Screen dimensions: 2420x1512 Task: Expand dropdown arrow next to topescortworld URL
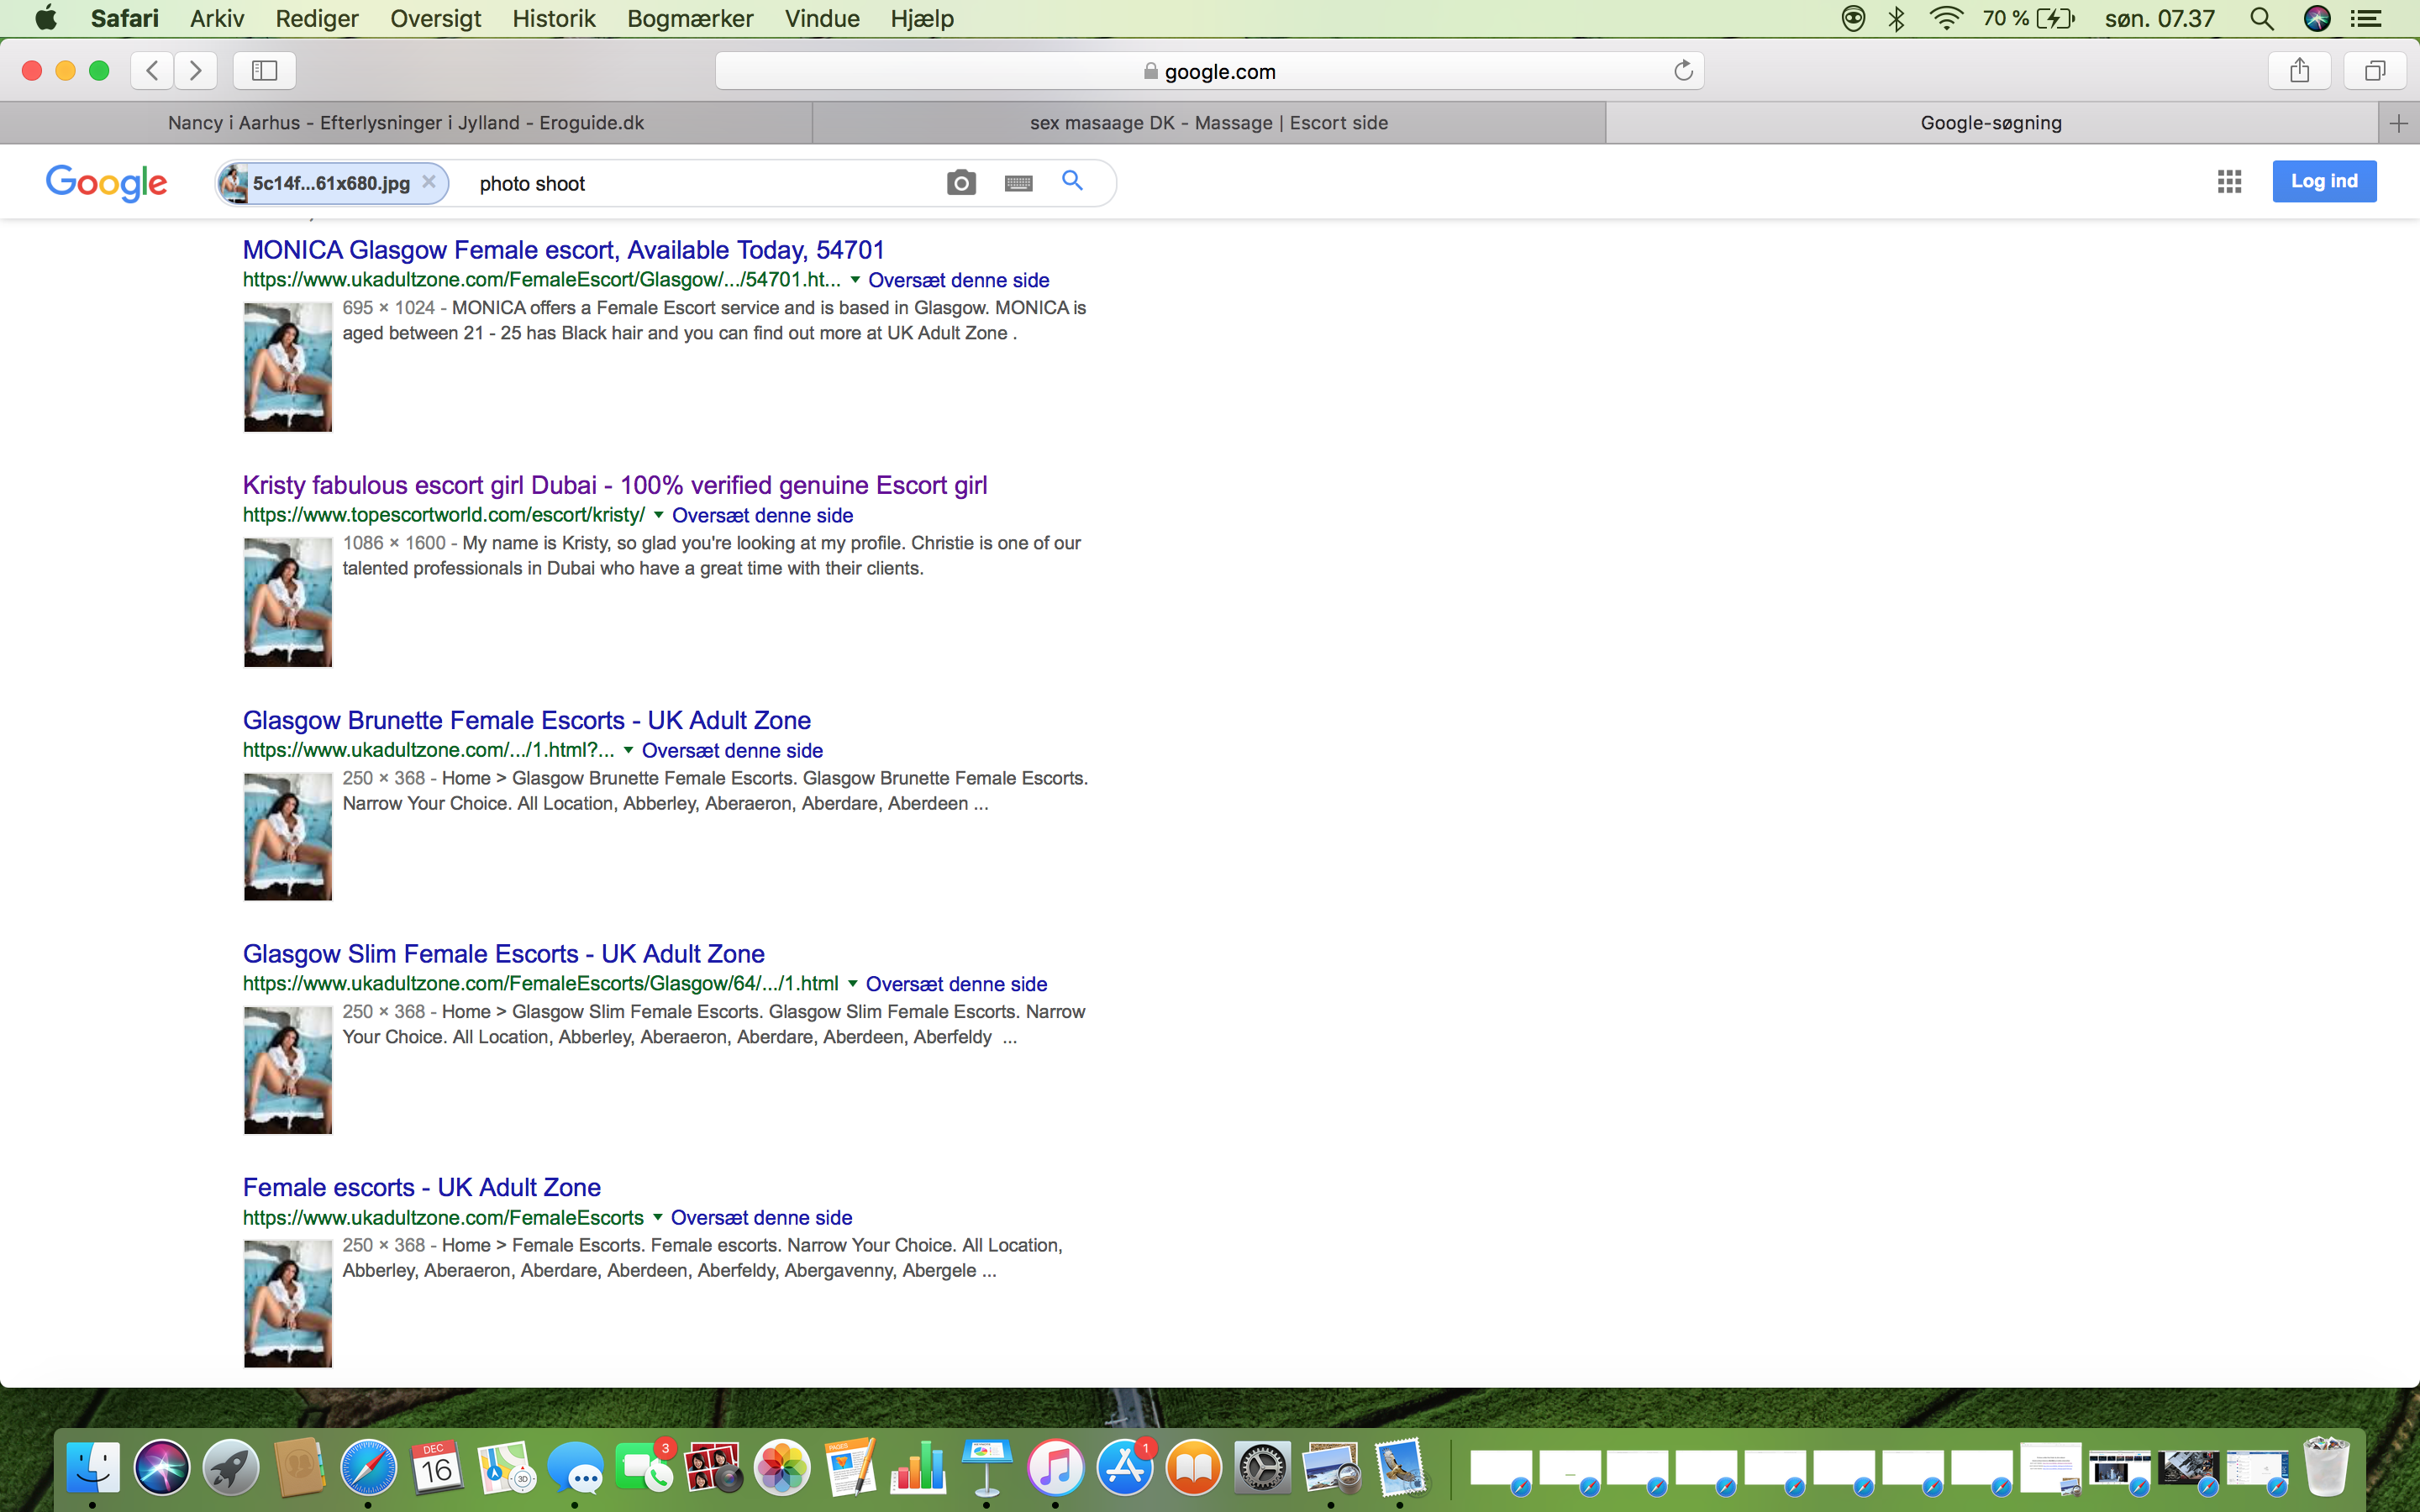coord(658,515)
